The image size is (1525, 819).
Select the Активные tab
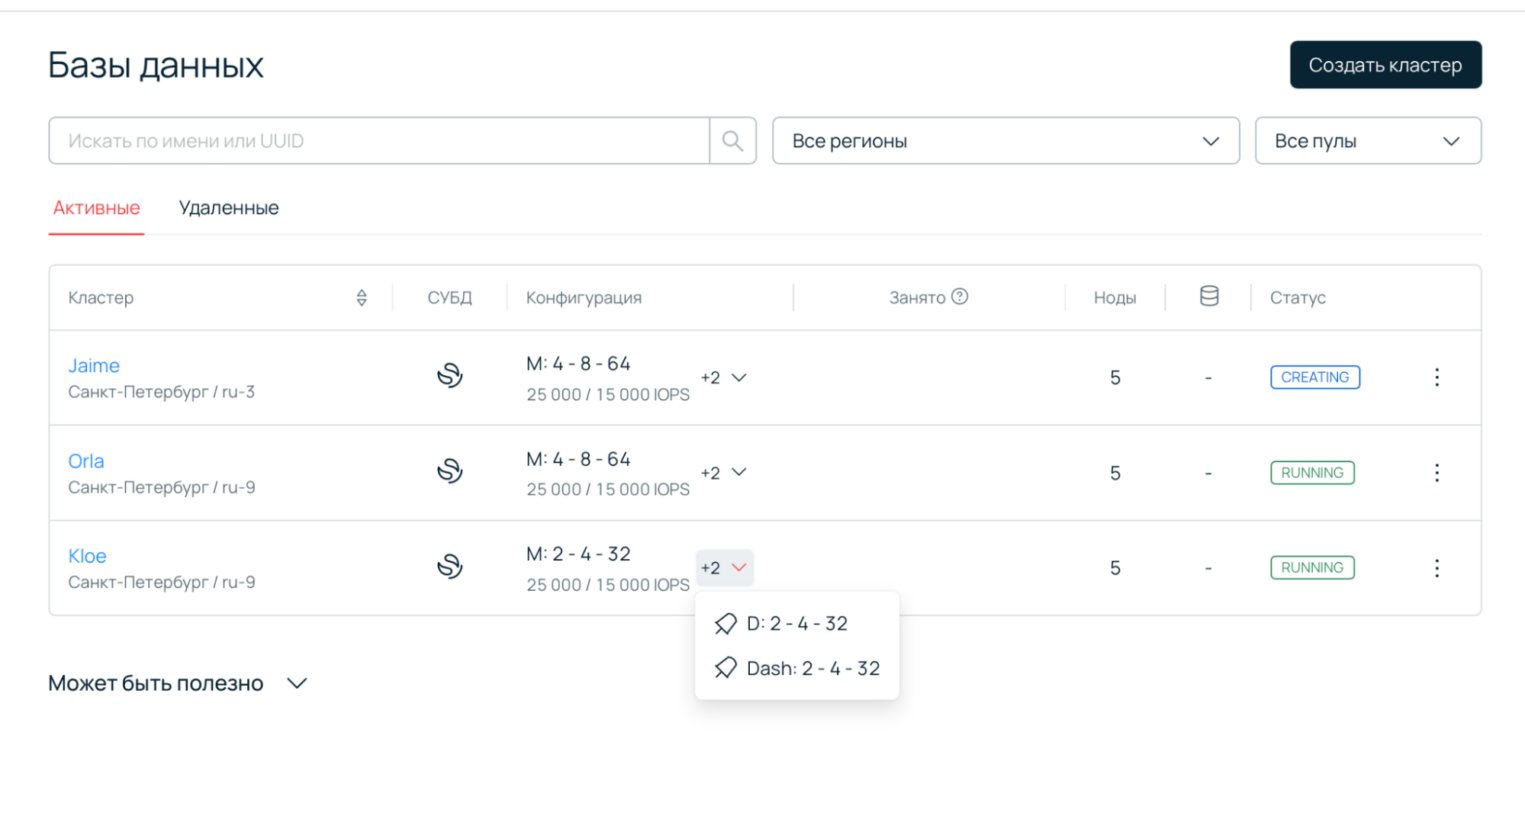tap(96, 208)
